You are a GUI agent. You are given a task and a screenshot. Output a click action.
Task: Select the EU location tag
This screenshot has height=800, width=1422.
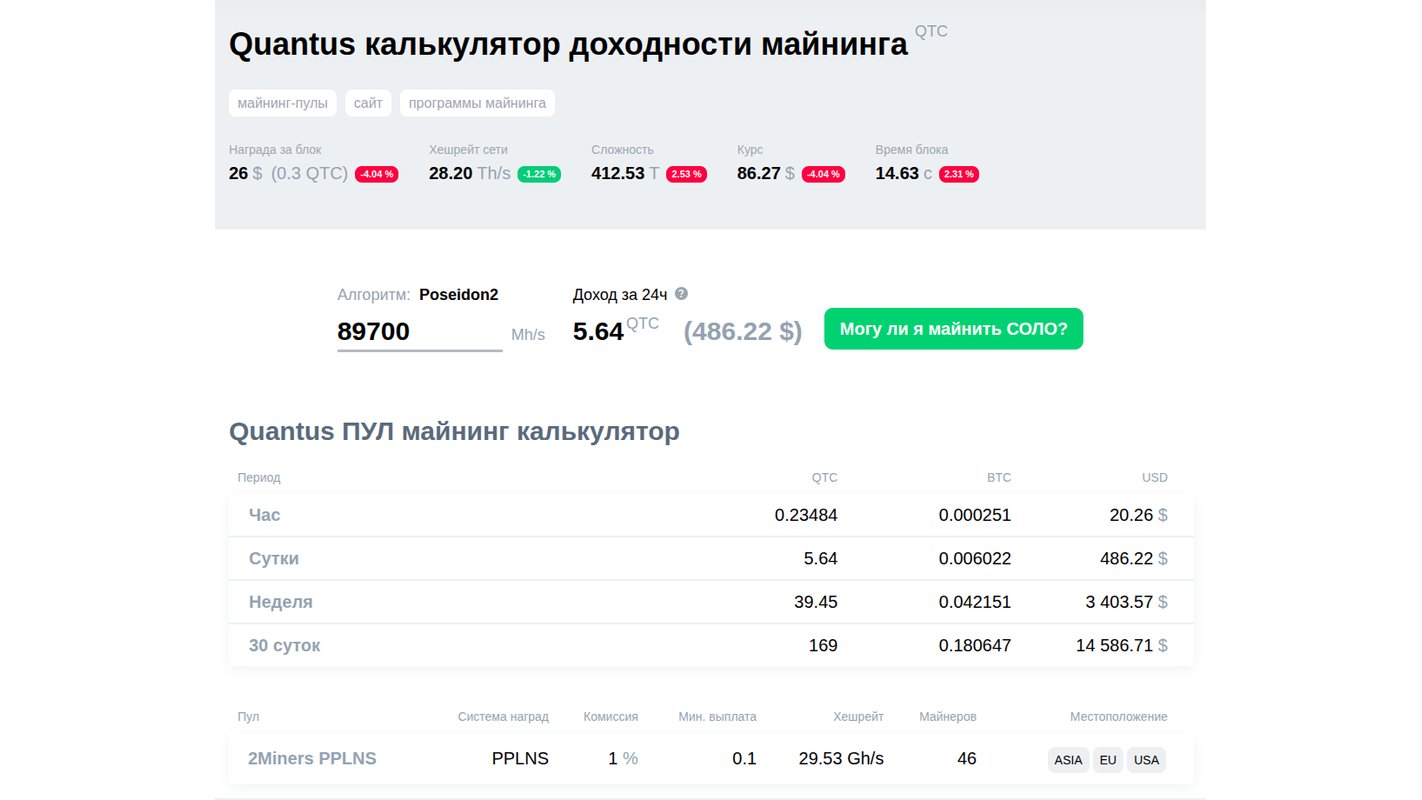click(1108, 760)
